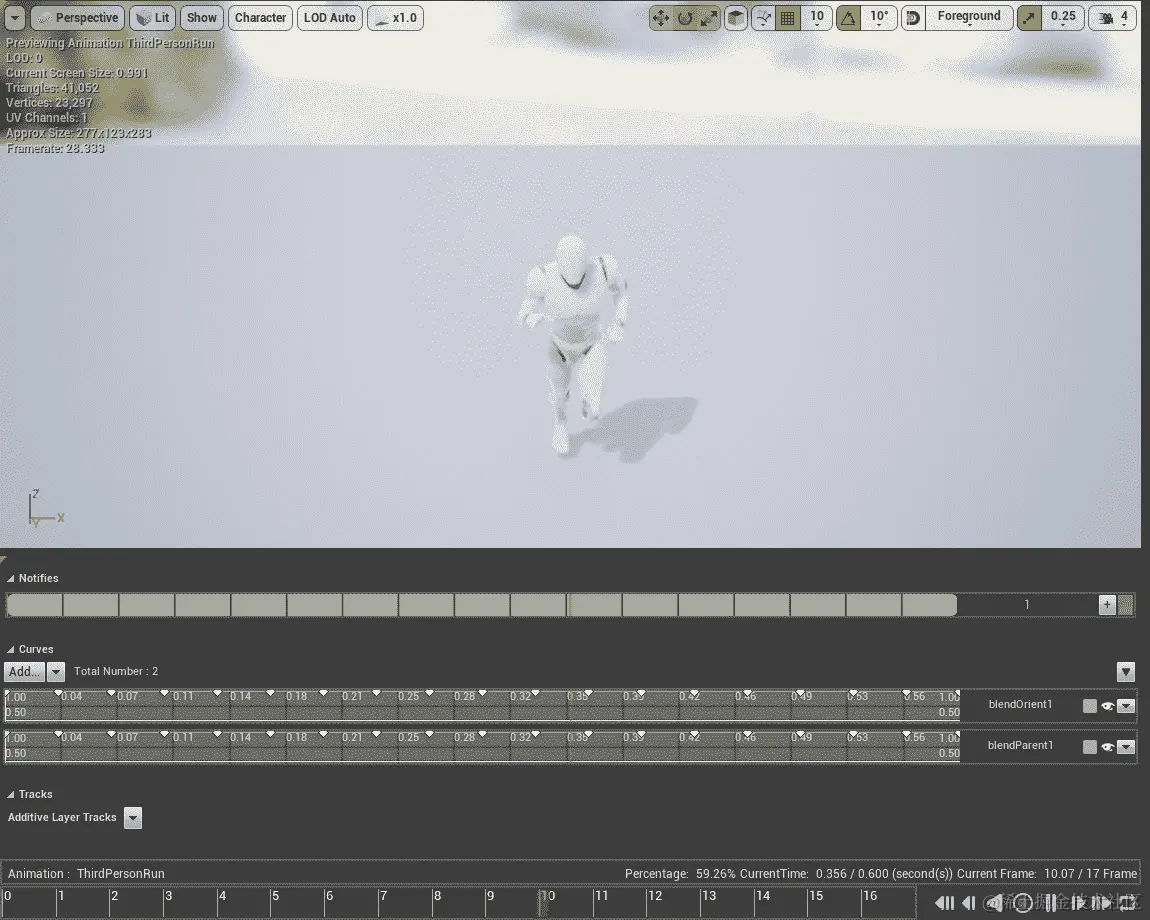Open camera speed 4 setting
1150x920 pixels.
[1113, 18]
